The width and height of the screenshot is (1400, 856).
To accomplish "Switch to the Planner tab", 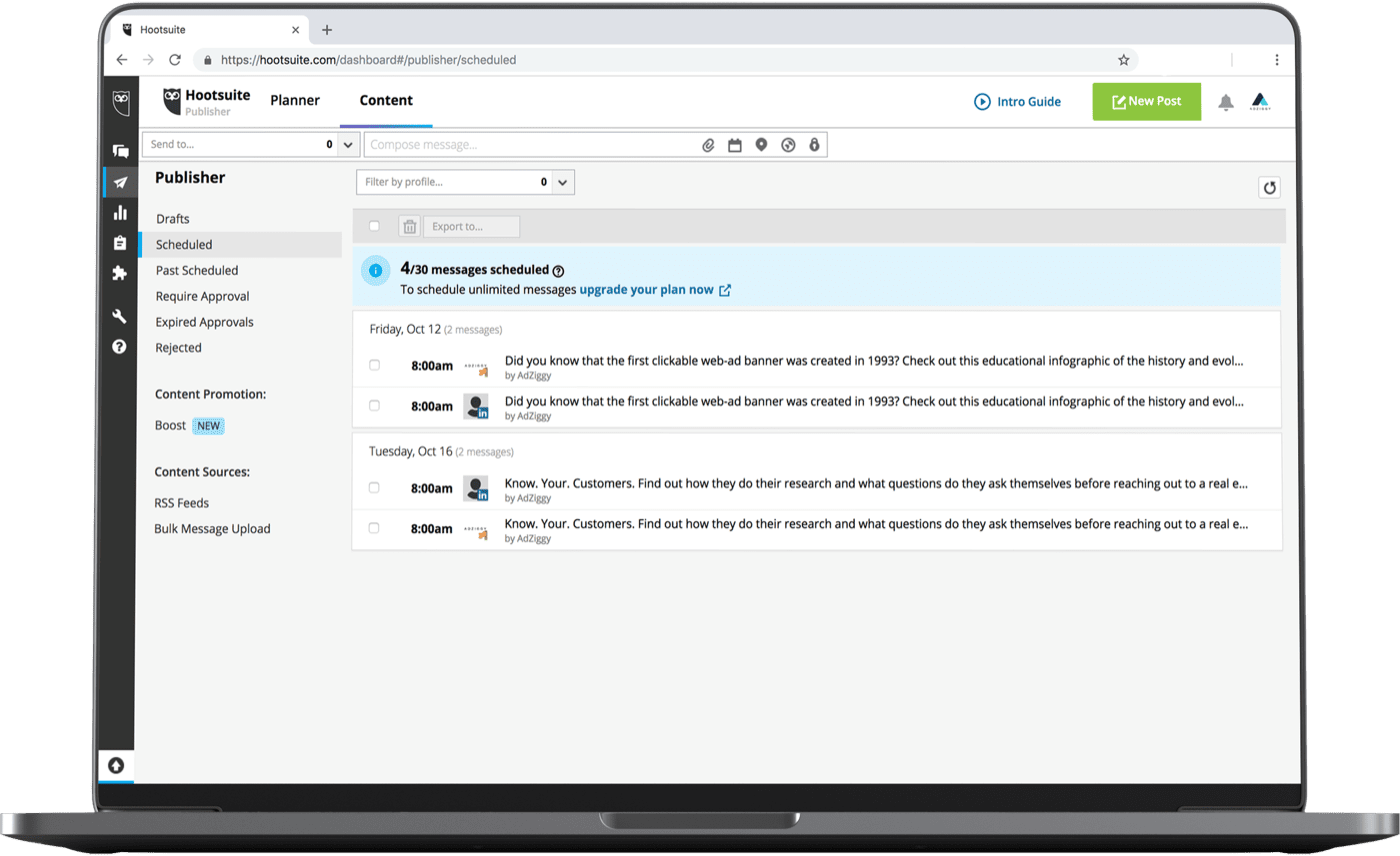I will coord(295,101).
